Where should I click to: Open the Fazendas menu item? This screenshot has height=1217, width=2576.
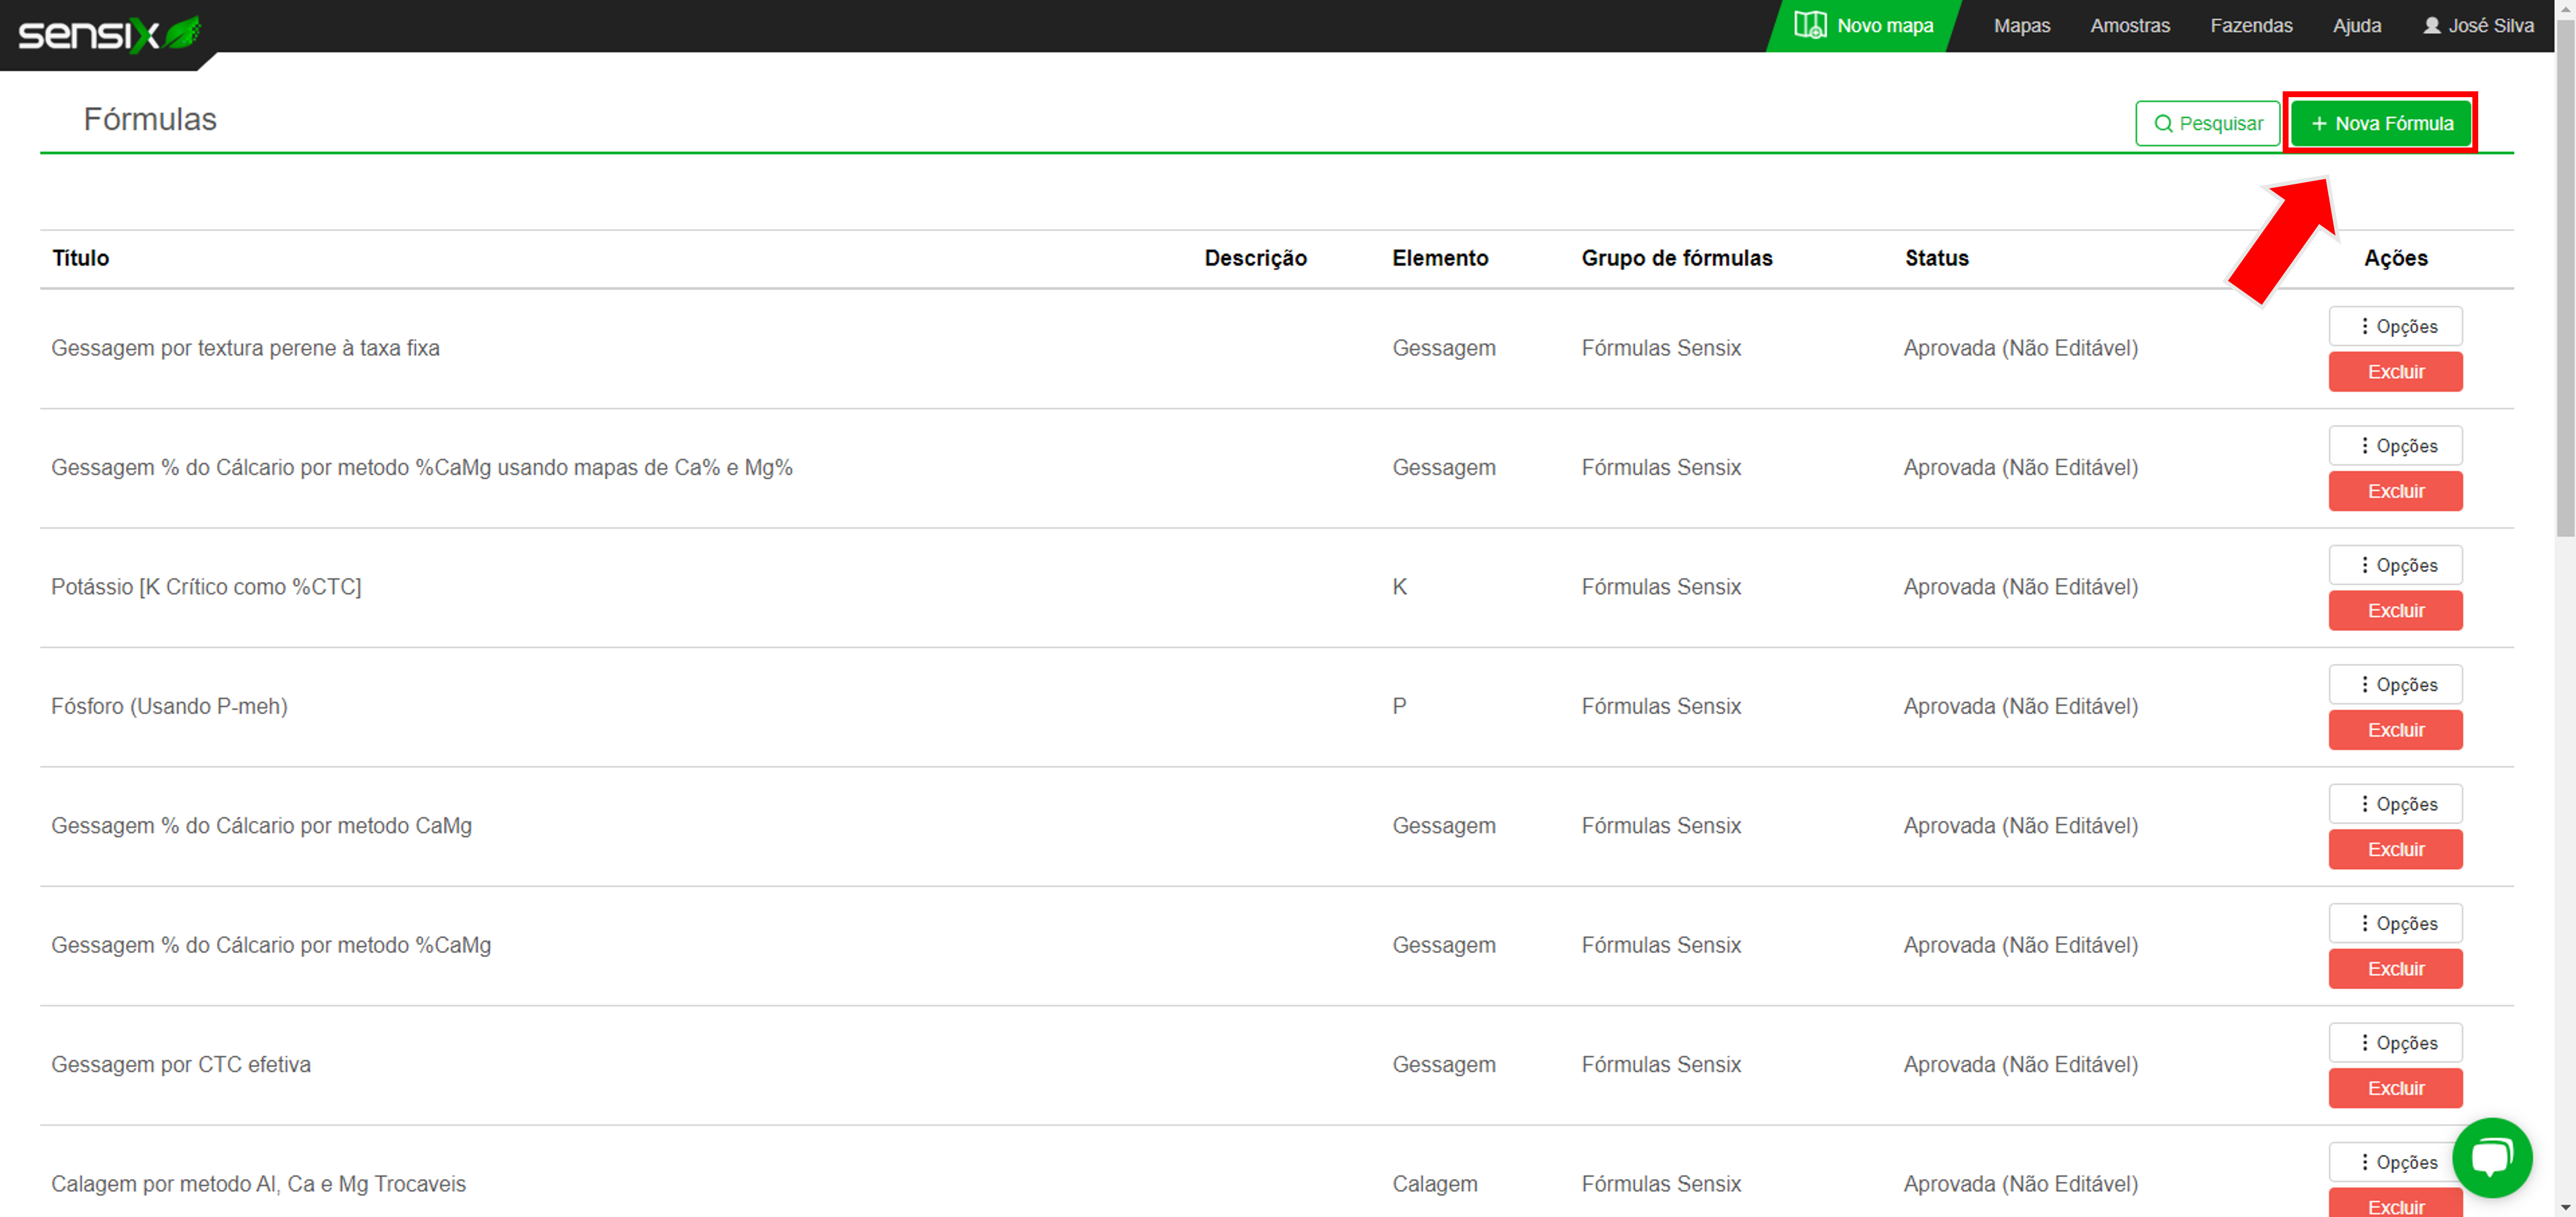(2250, 25)
